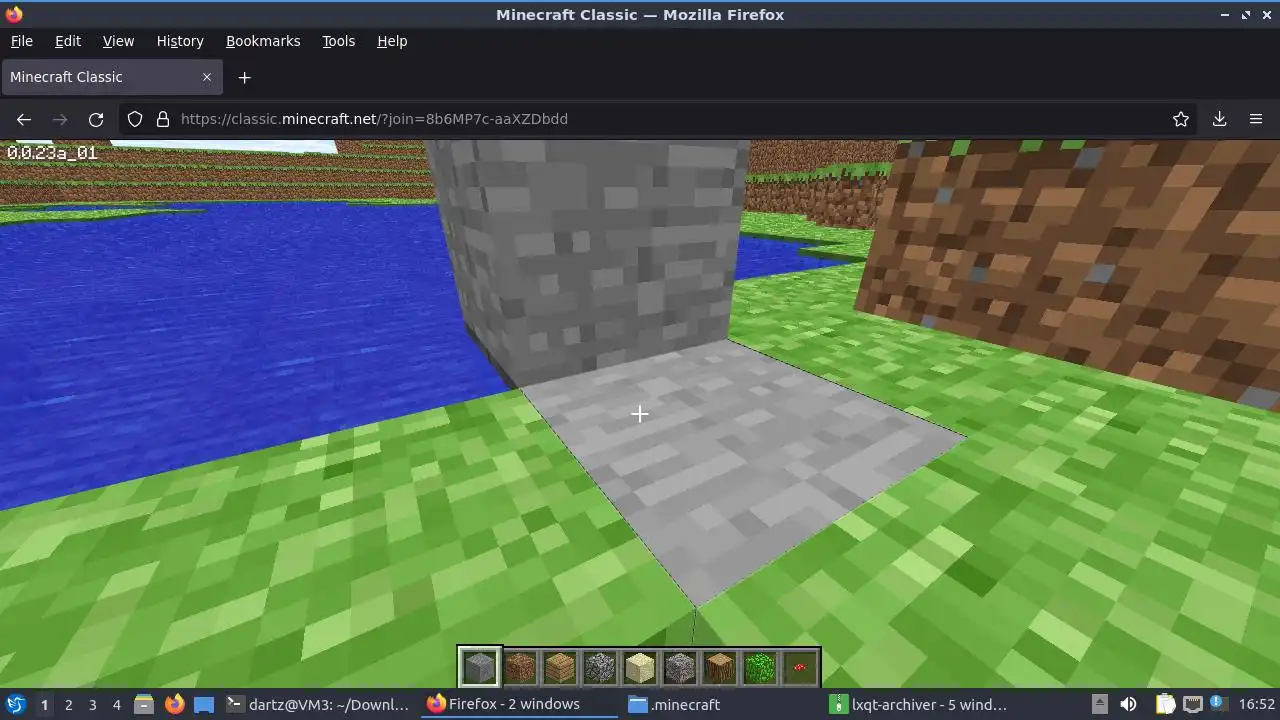
Task: Open the notification alert tray icon
Action: [x=1219, y=703]
